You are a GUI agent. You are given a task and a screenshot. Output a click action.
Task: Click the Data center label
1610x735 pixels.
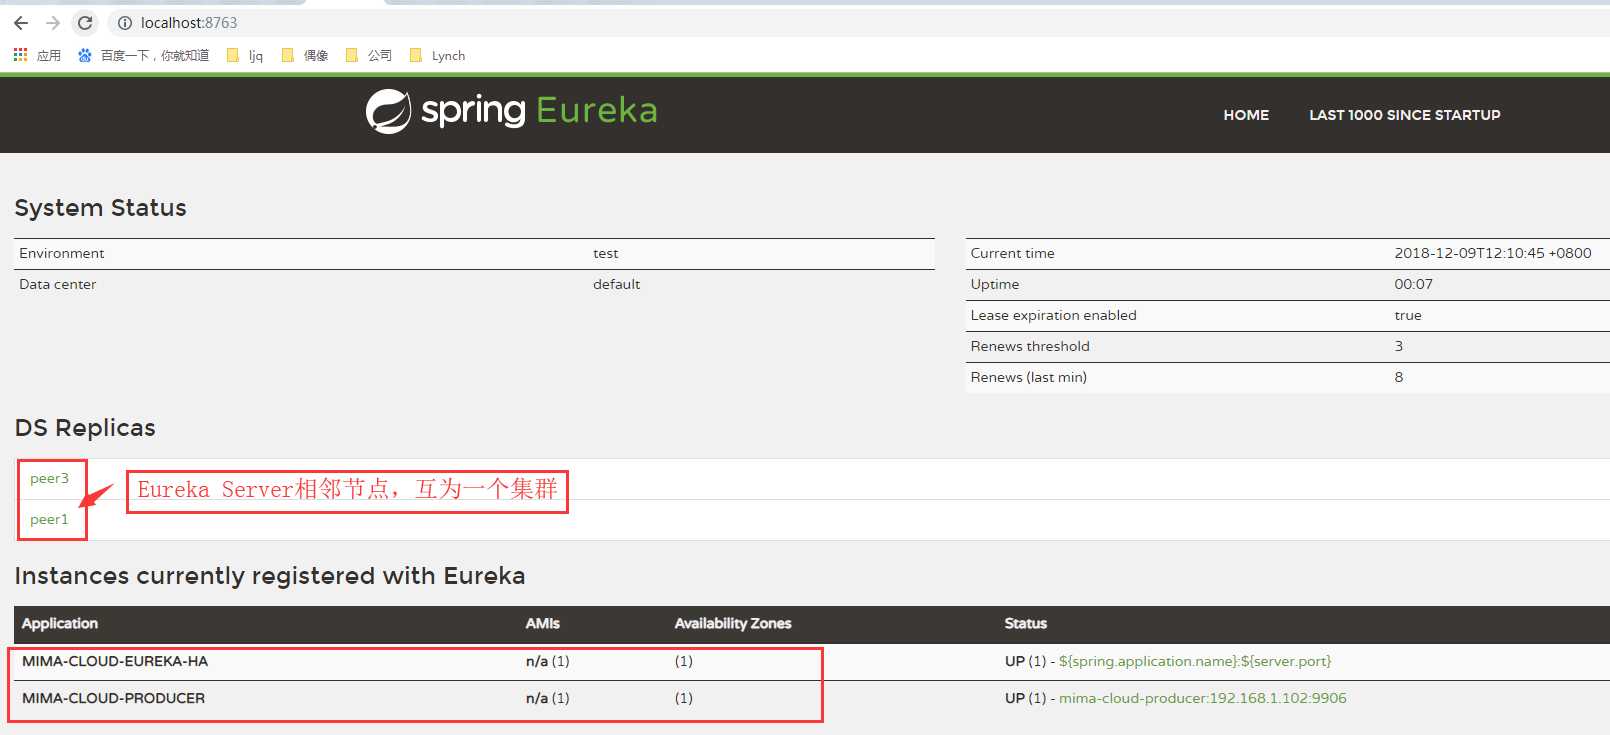[58, 284]
